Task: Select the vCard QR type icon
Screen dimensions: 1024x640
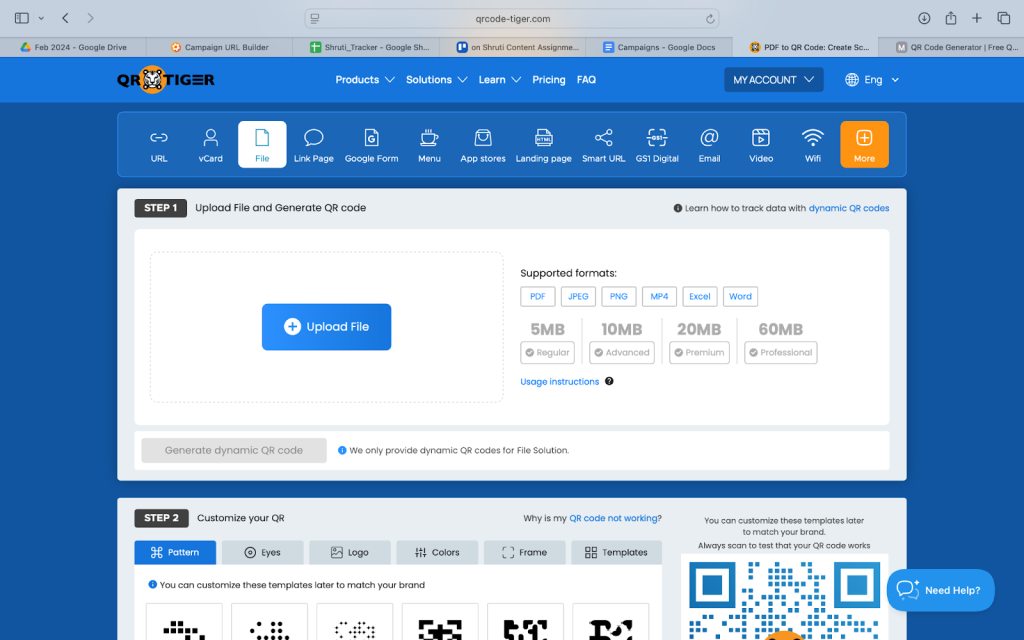Action: (210, 145)
